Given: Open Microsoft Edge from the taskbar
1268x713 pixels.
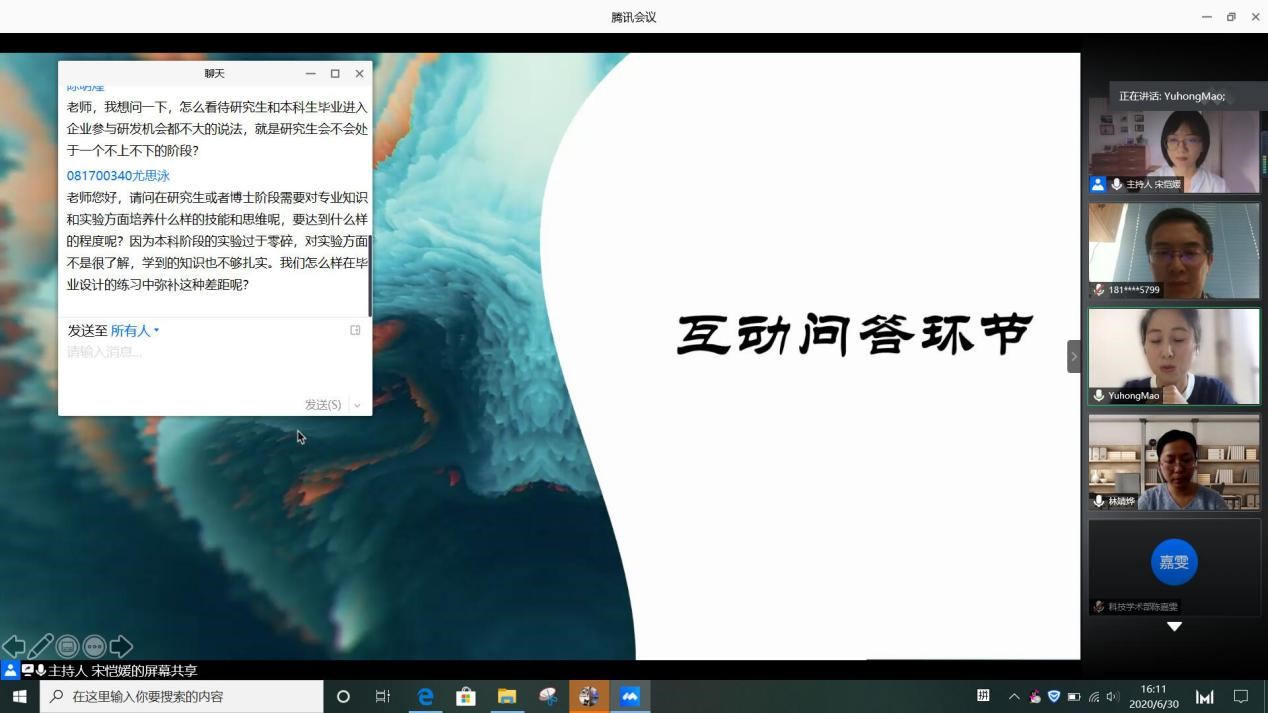Looking at the screenshot, I should tap(425, 696).
